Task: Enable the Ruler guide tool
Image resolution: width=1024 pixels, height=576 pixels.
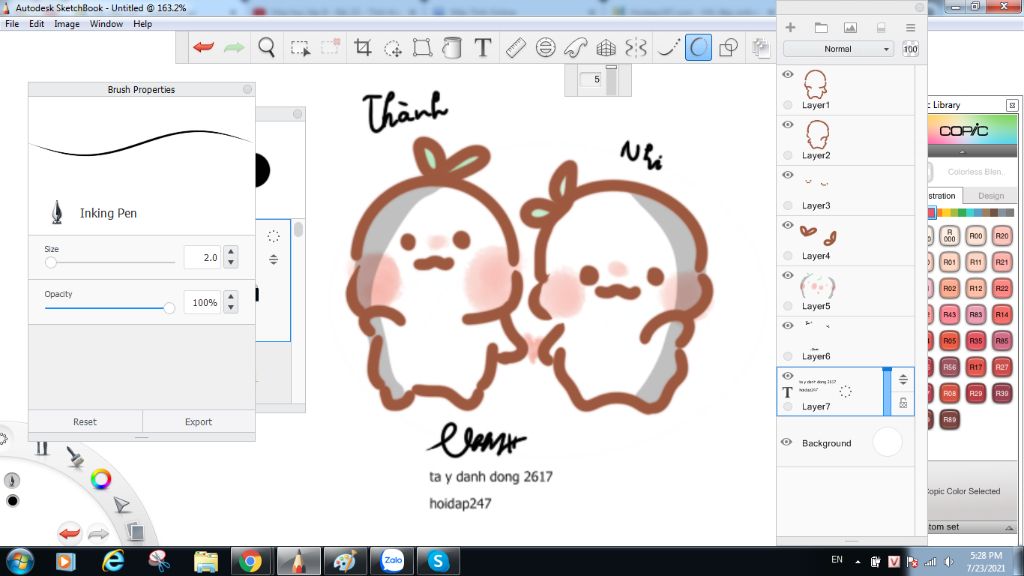Action: (x=515, y=47)
